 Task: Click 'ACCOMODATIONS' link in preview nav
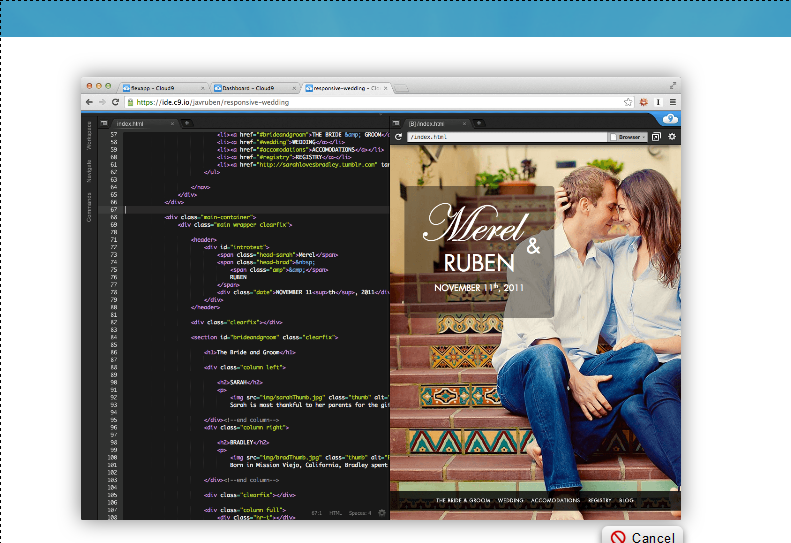555,501
